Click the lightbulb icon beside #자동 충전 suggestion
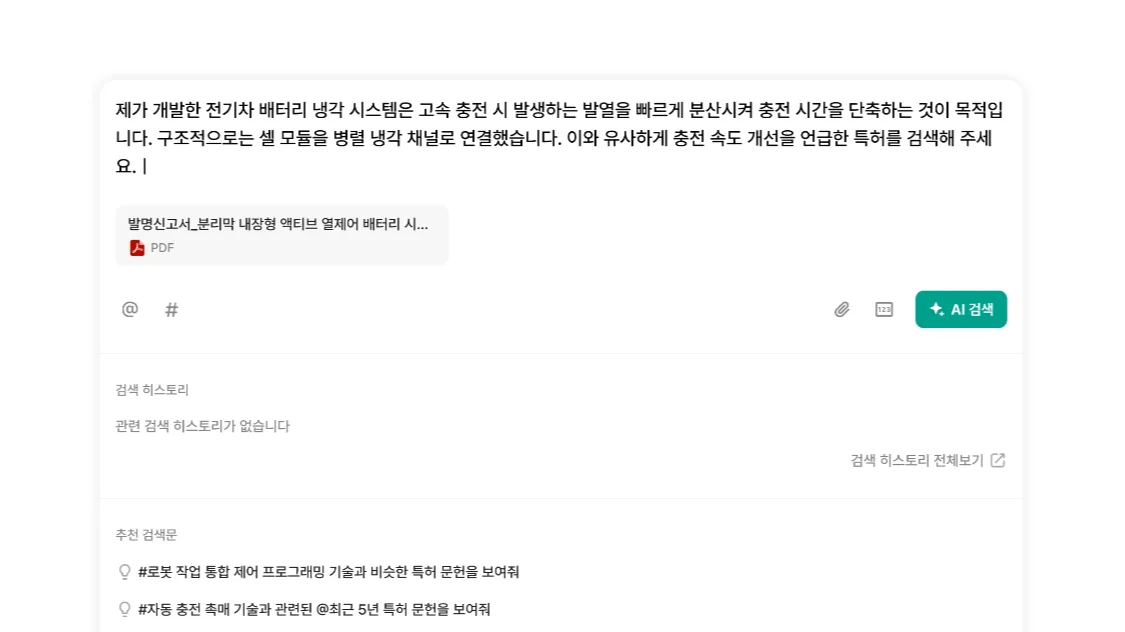The height and width of the screenshot is (632, 1125). [x=125, y=609]
